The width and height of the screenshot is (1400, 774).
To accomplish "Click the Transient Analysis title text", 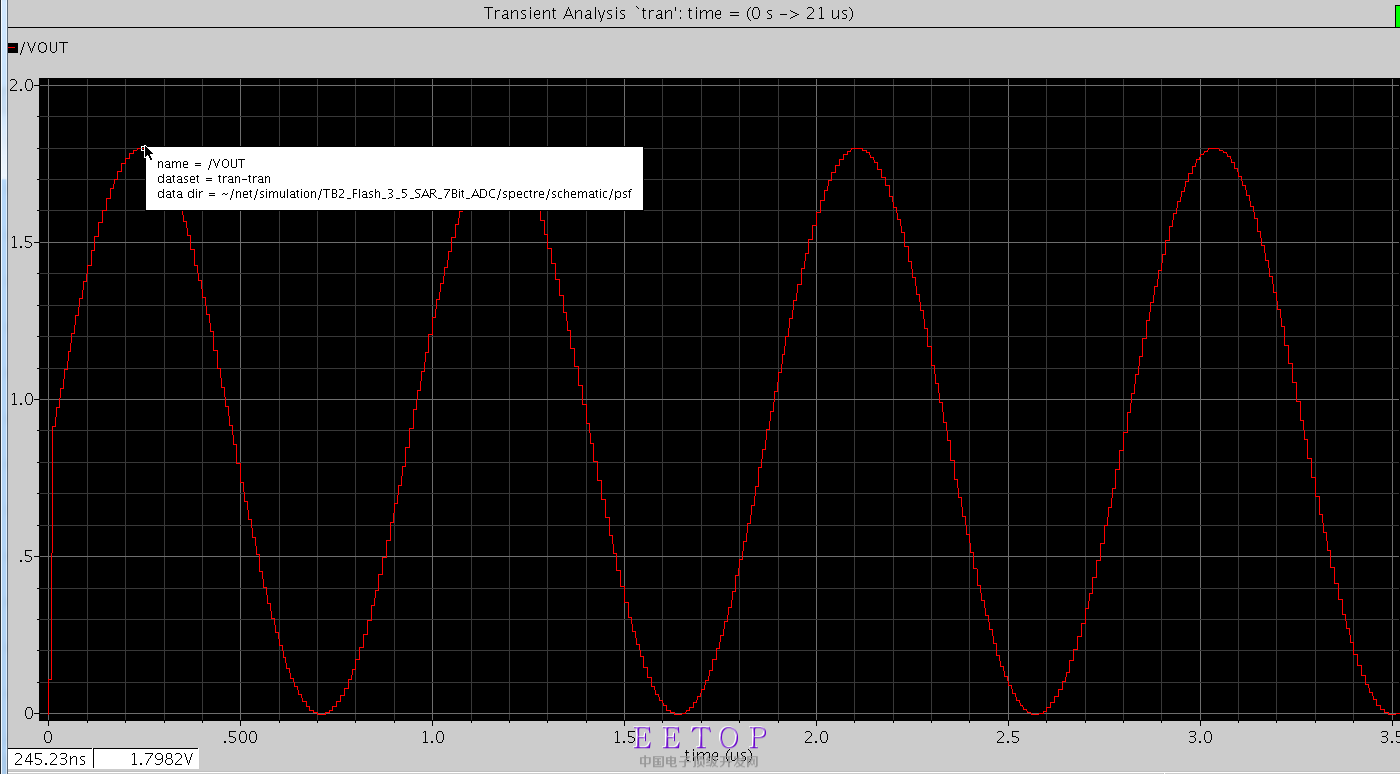I will tap(668, 13).
